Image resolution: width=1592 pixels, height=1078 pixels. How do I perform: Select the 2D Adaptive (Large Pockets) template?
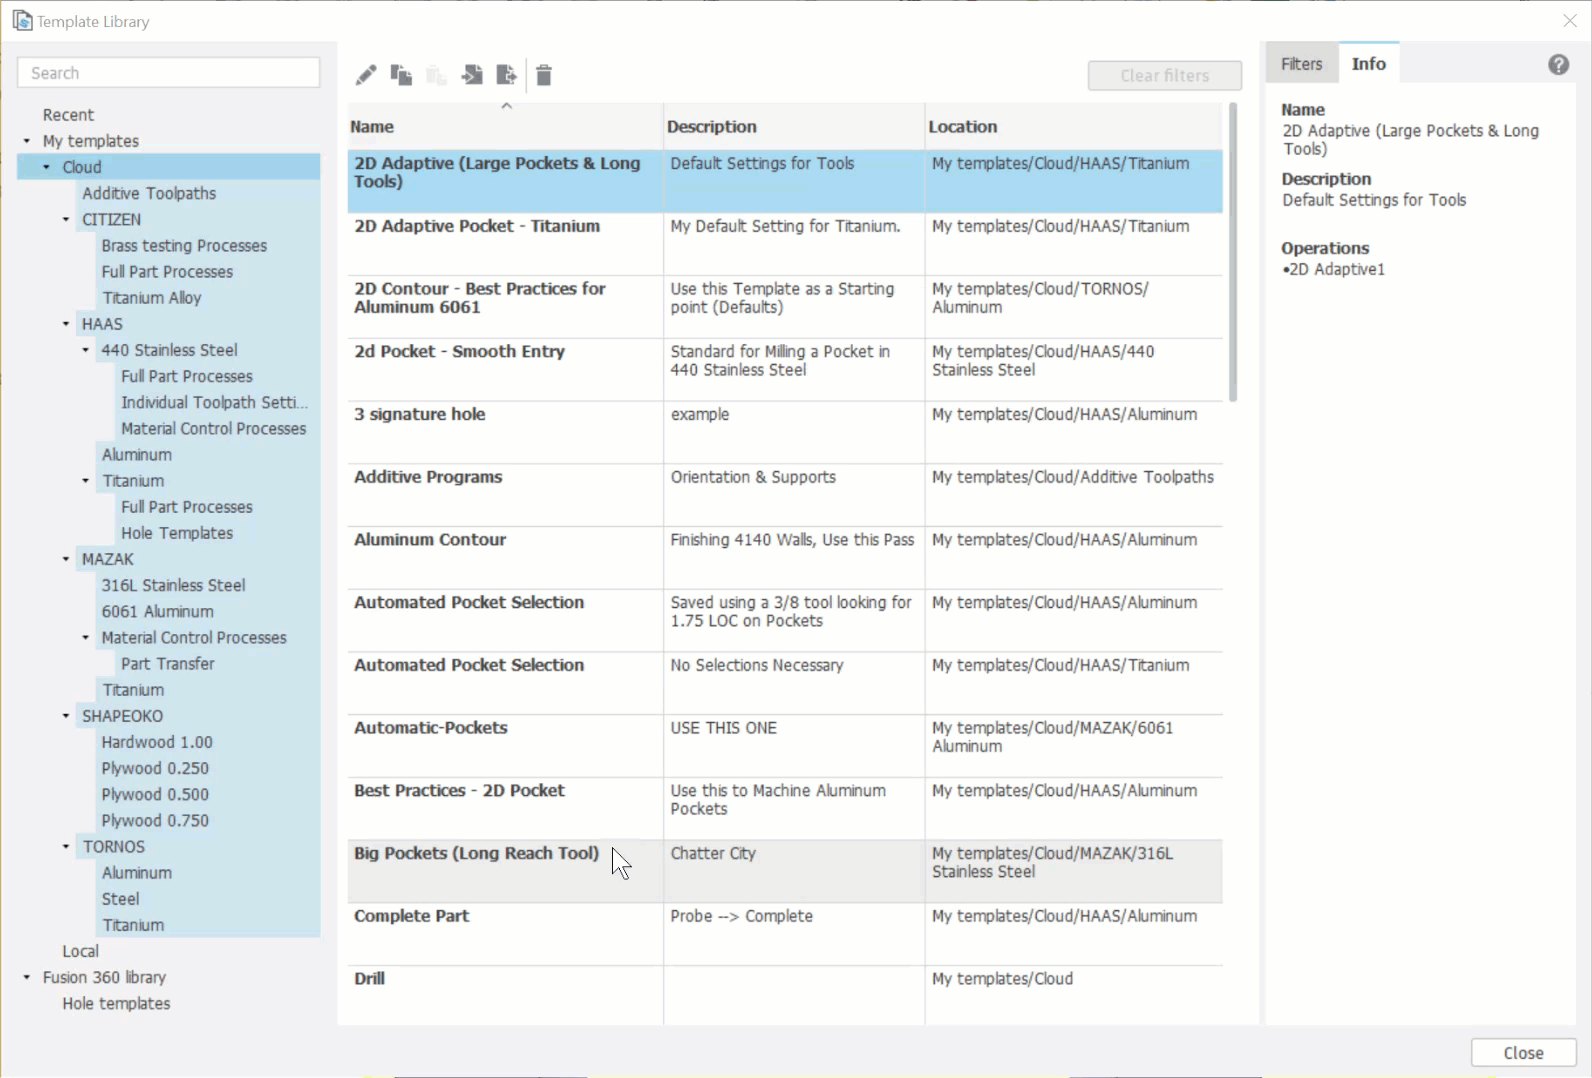pyautogui.click(x=785, y=181)
